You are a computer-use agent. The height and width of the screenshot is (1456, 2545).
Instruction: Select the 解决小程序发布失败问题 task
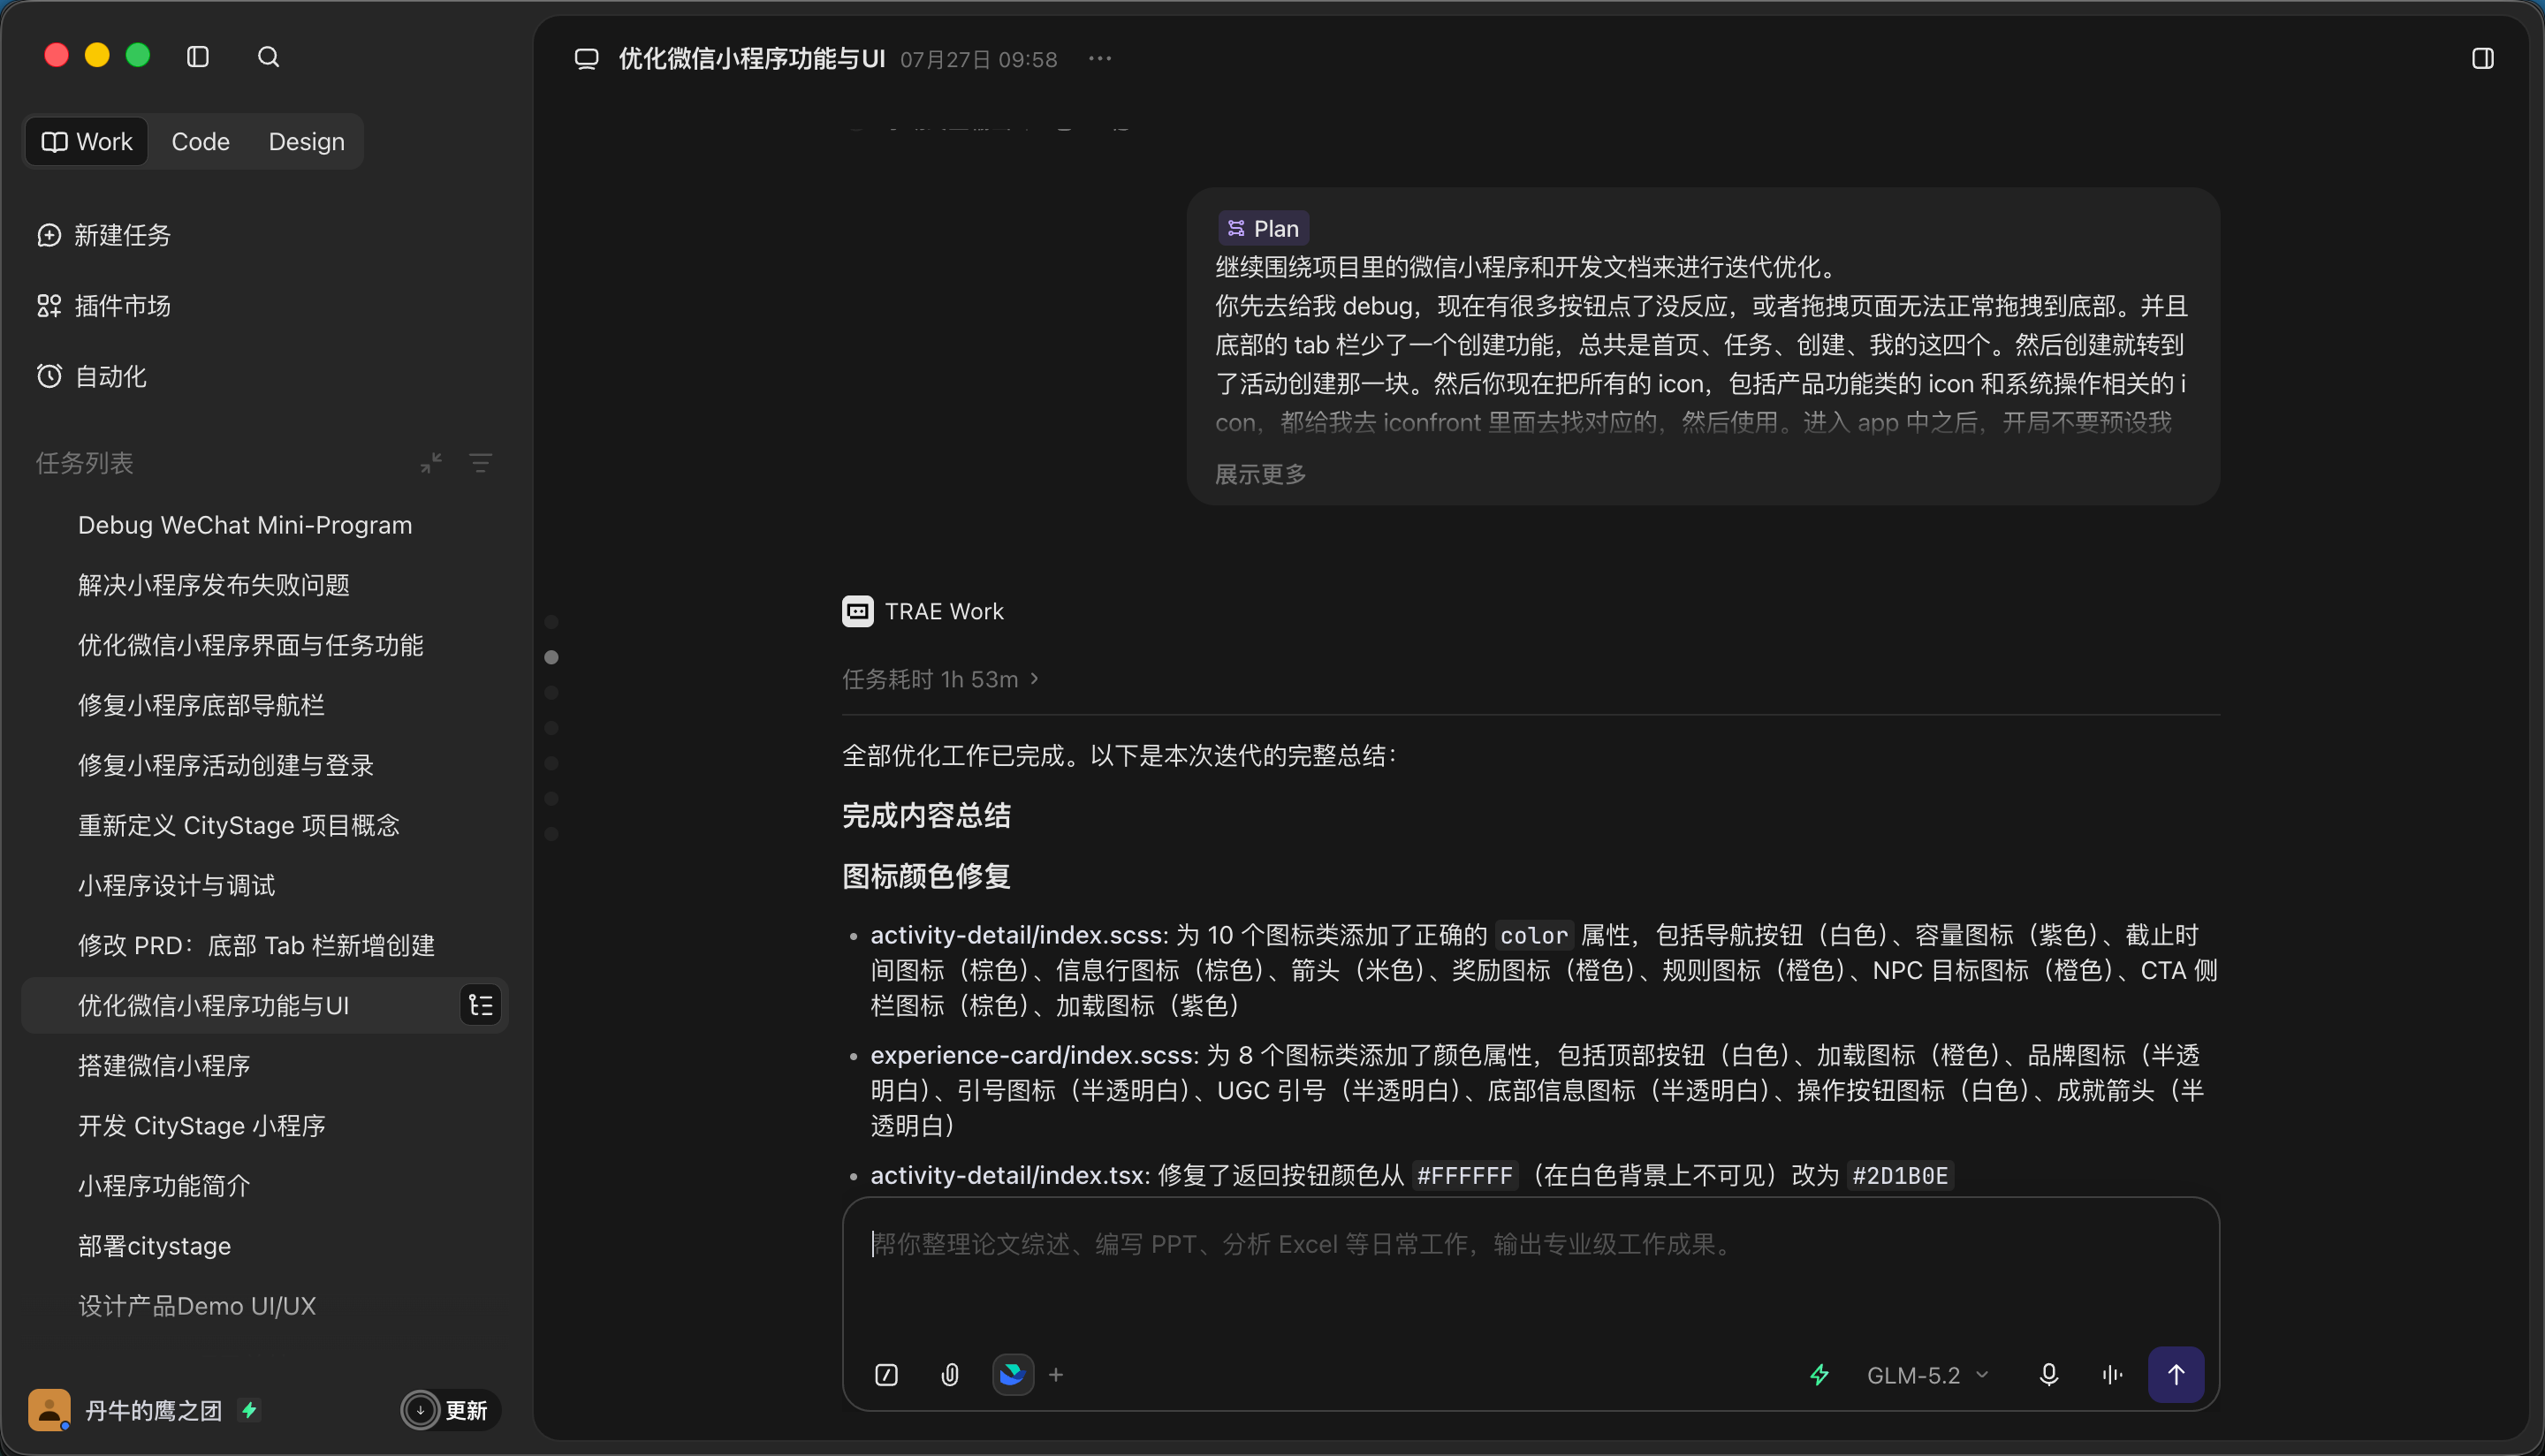click(x=265, y=585)
